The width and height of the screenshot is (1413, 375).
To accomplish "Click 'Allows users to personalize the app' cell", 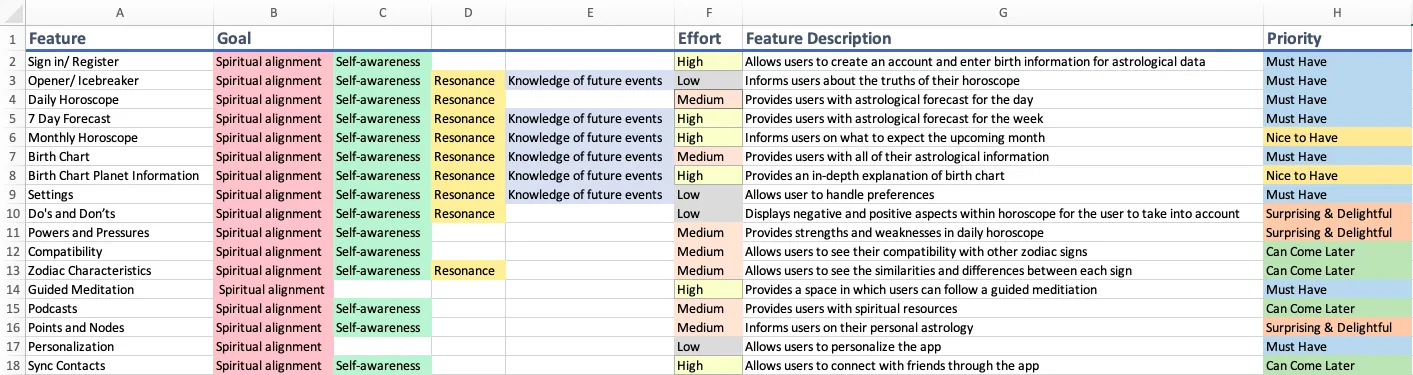I will [x=1003, y=347].
